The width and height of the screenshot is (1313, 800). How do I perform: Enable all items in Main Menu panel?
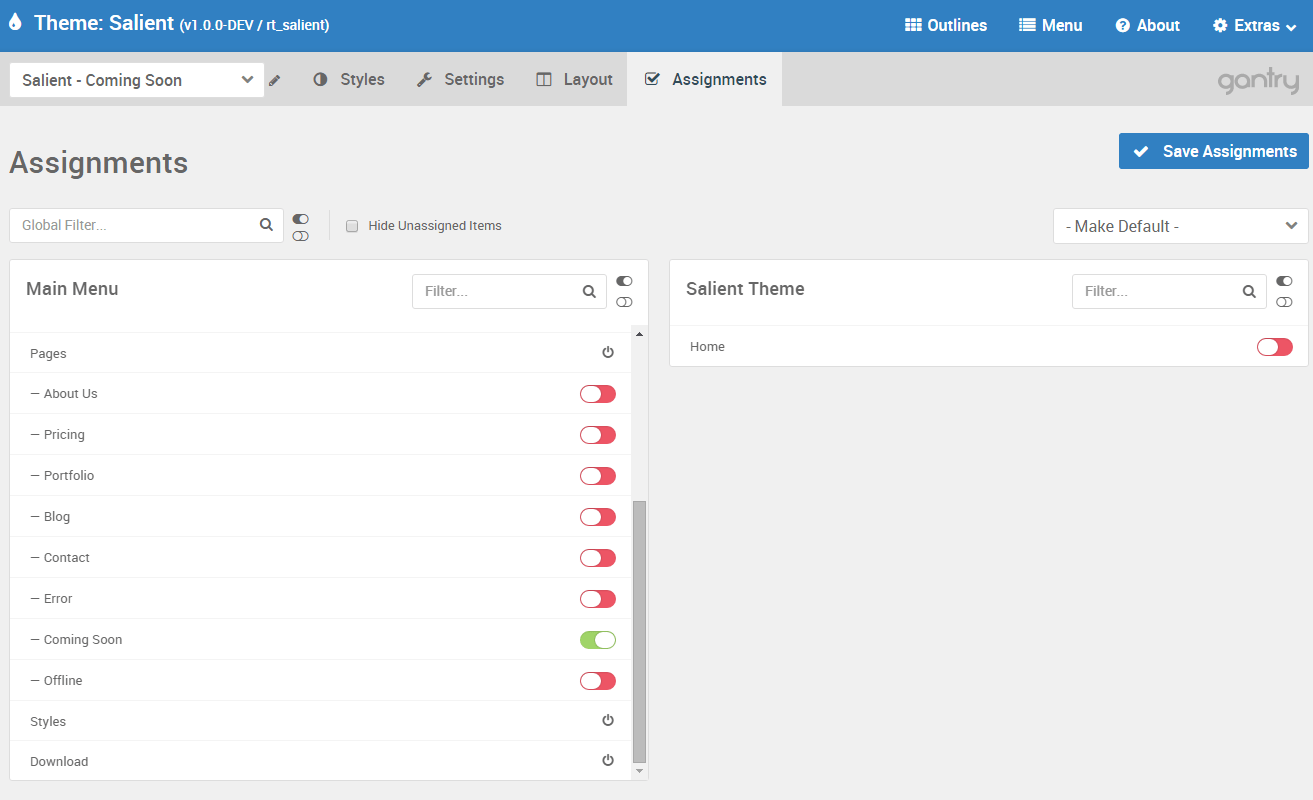pos(625,282)
